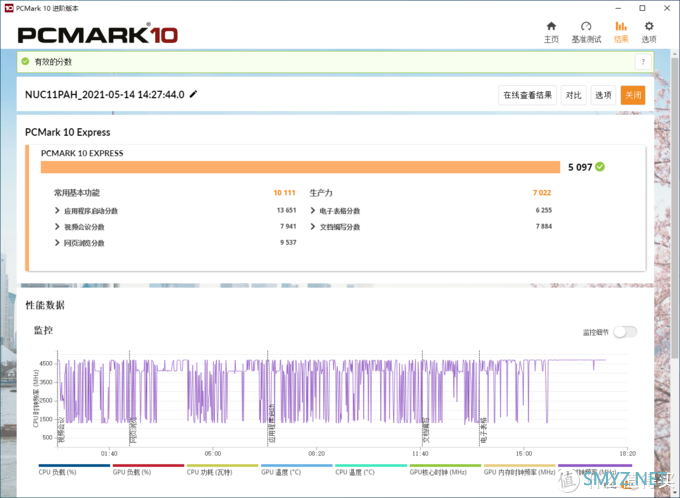The height and width of the screenshot is (498, 680).
Task: Edit result name with pencil icon
Action: coord(193,94)
